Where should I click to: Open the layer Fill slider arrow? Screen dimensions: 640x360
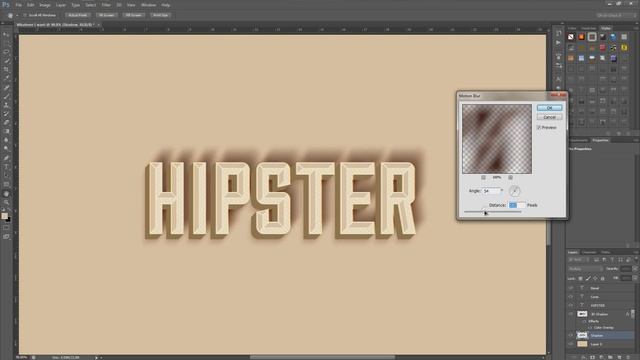635,278
